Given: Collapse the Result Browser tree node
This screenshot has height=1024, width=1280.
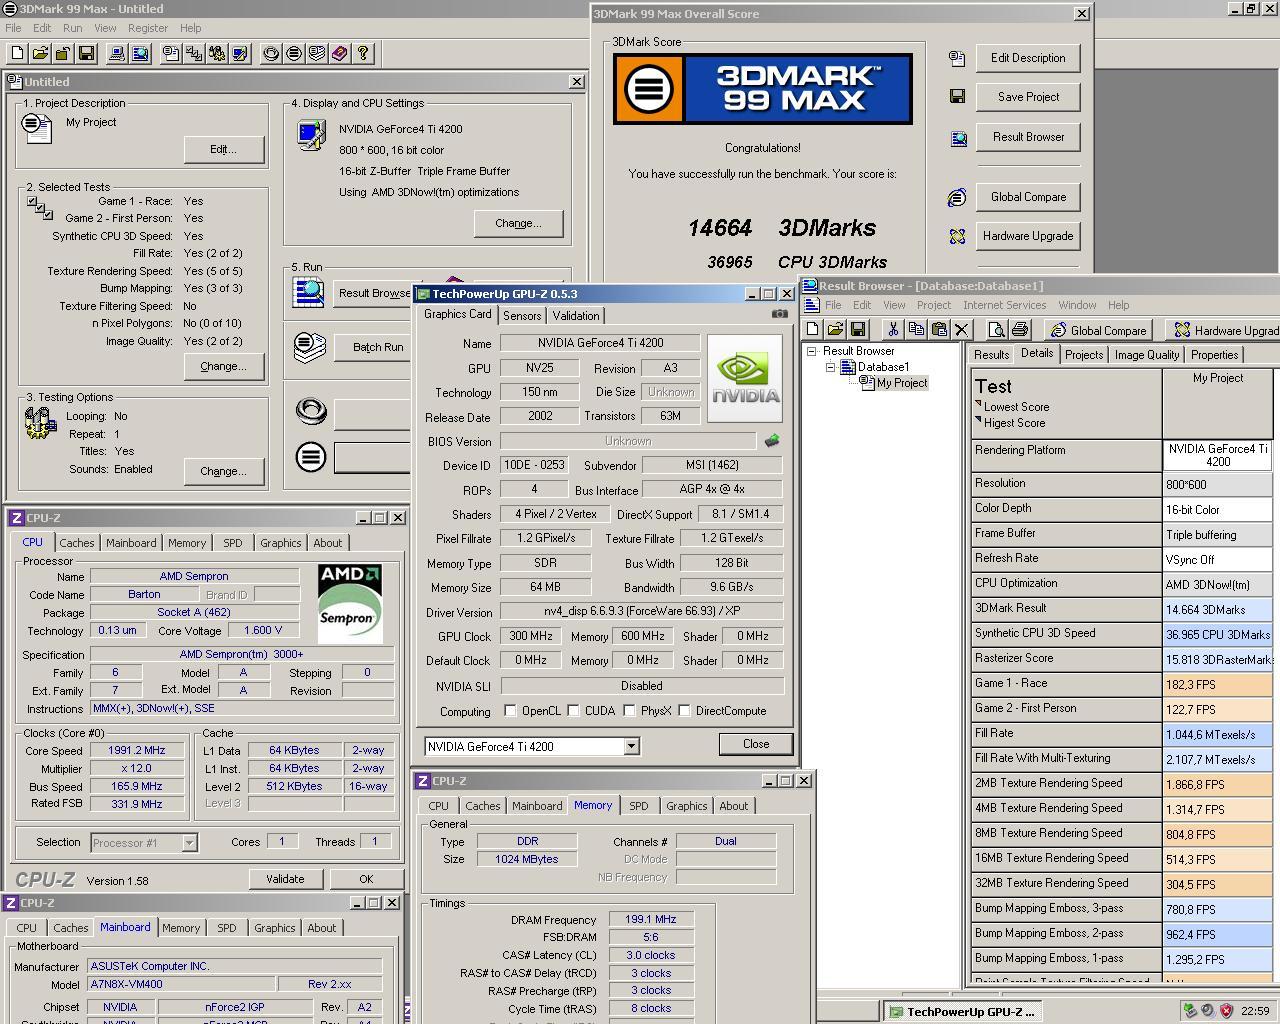Looking at the screenshot, I should point(811,351).
